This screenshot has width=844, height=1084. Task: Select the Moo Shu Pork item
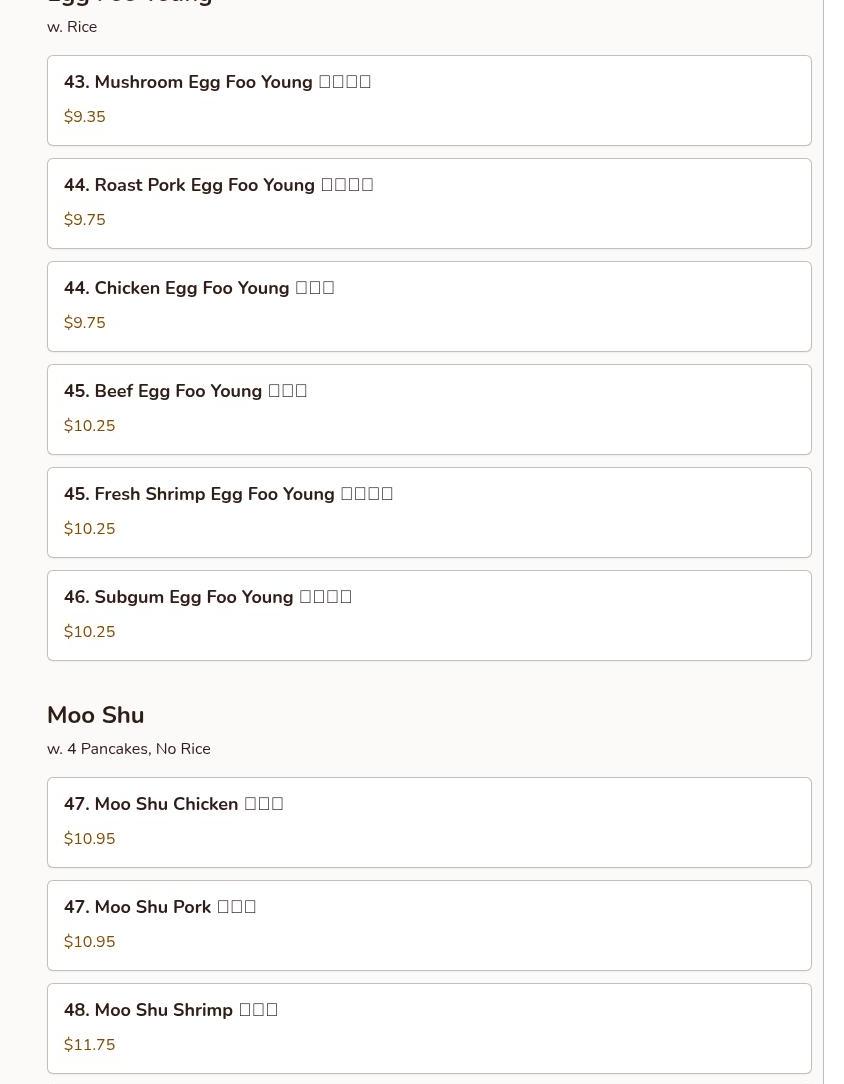point(429,925)
